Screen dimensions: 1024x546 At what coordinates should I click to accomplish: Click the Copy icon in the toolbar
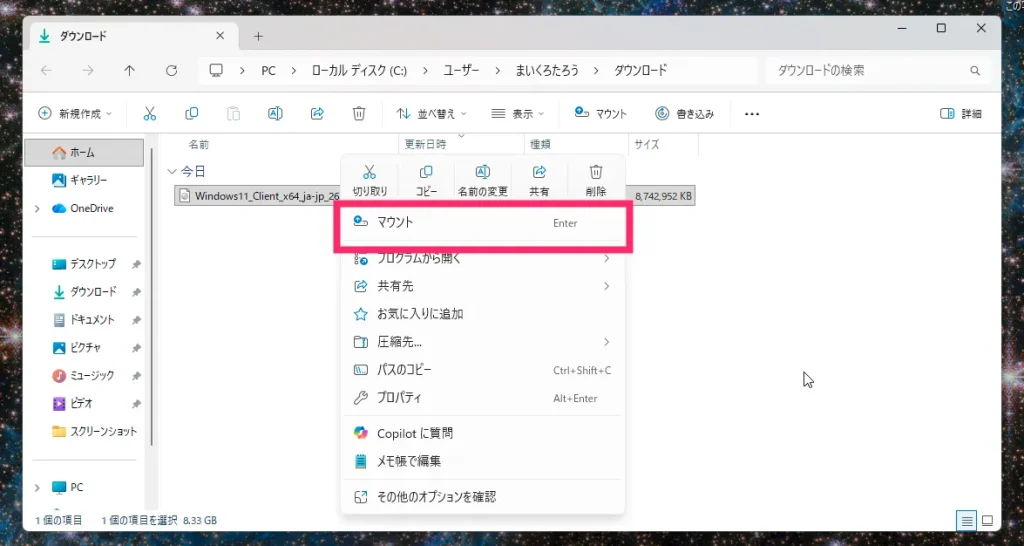click(191, 114)
